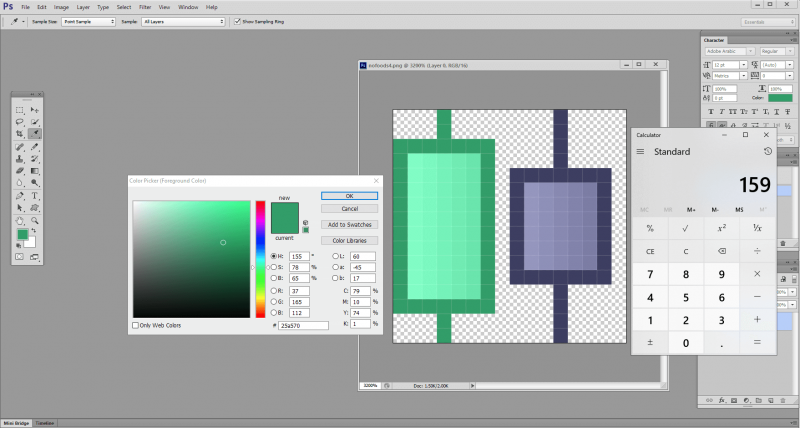800x428 pixels.
Task: Click Add to Swatches button
Action: [x=349, y=226]
